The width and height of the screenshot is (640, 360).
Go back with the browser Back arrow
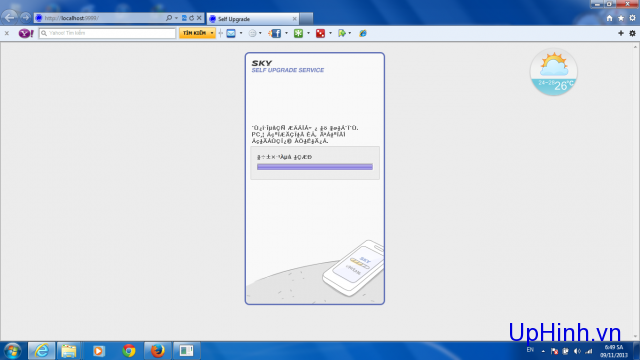[9, 18]
